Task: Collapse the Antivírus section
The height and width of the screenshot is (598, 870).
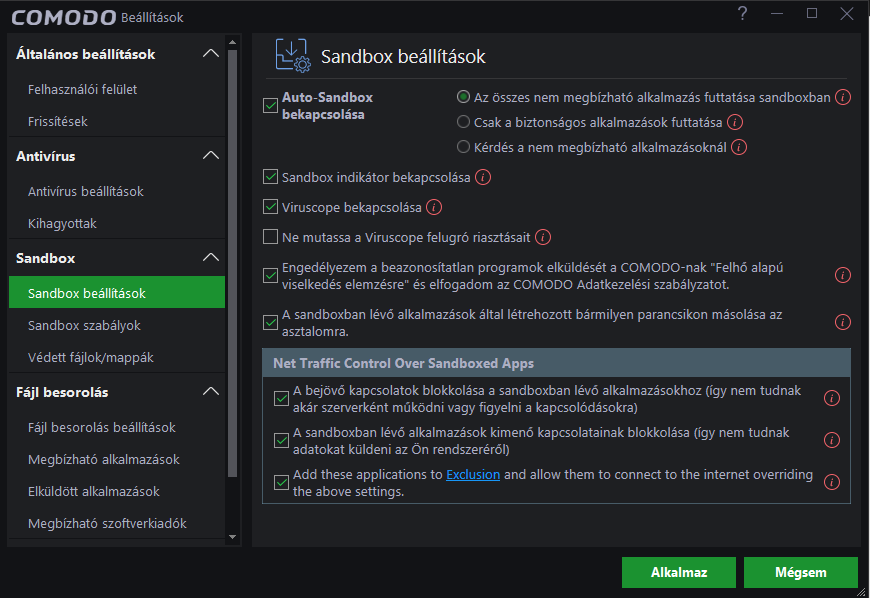Action: click(x=211, y=156)
